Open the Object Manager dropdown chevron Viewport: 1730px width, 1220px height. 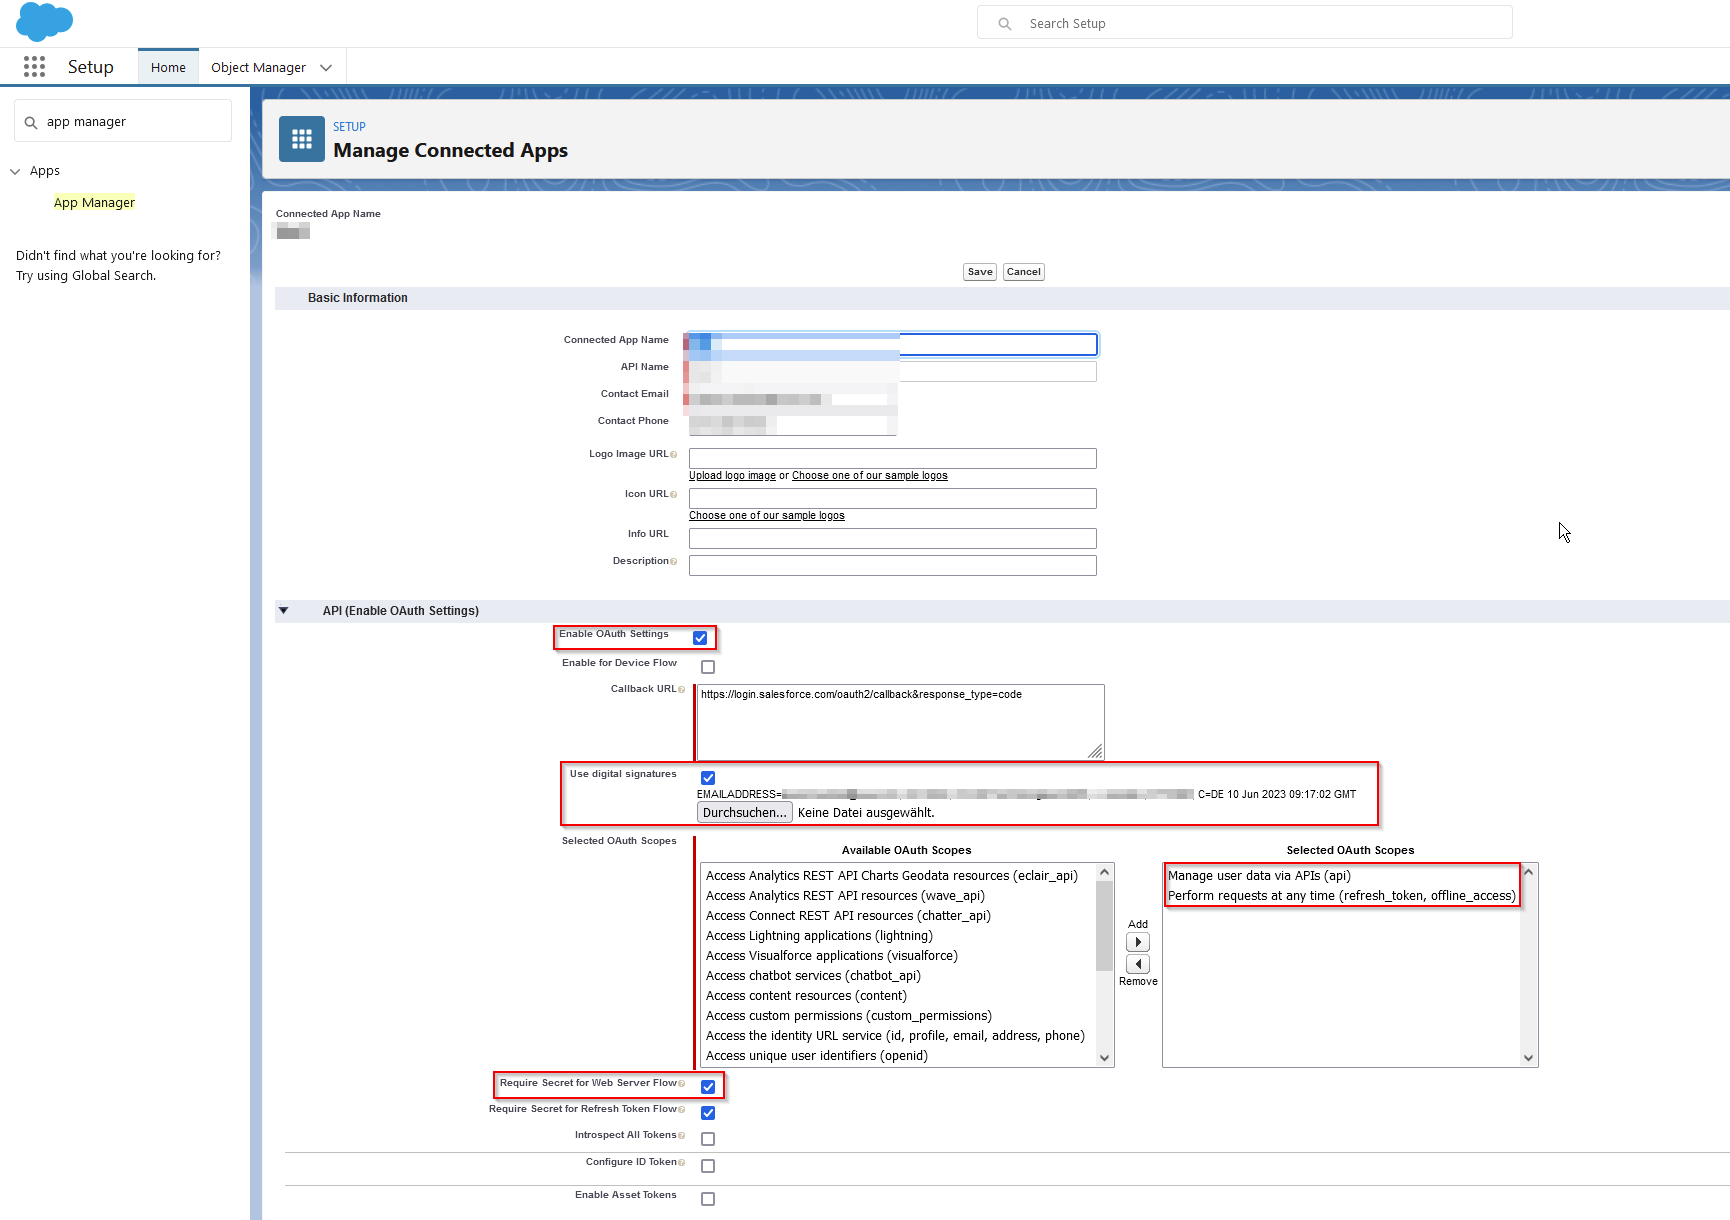point(325,66)
